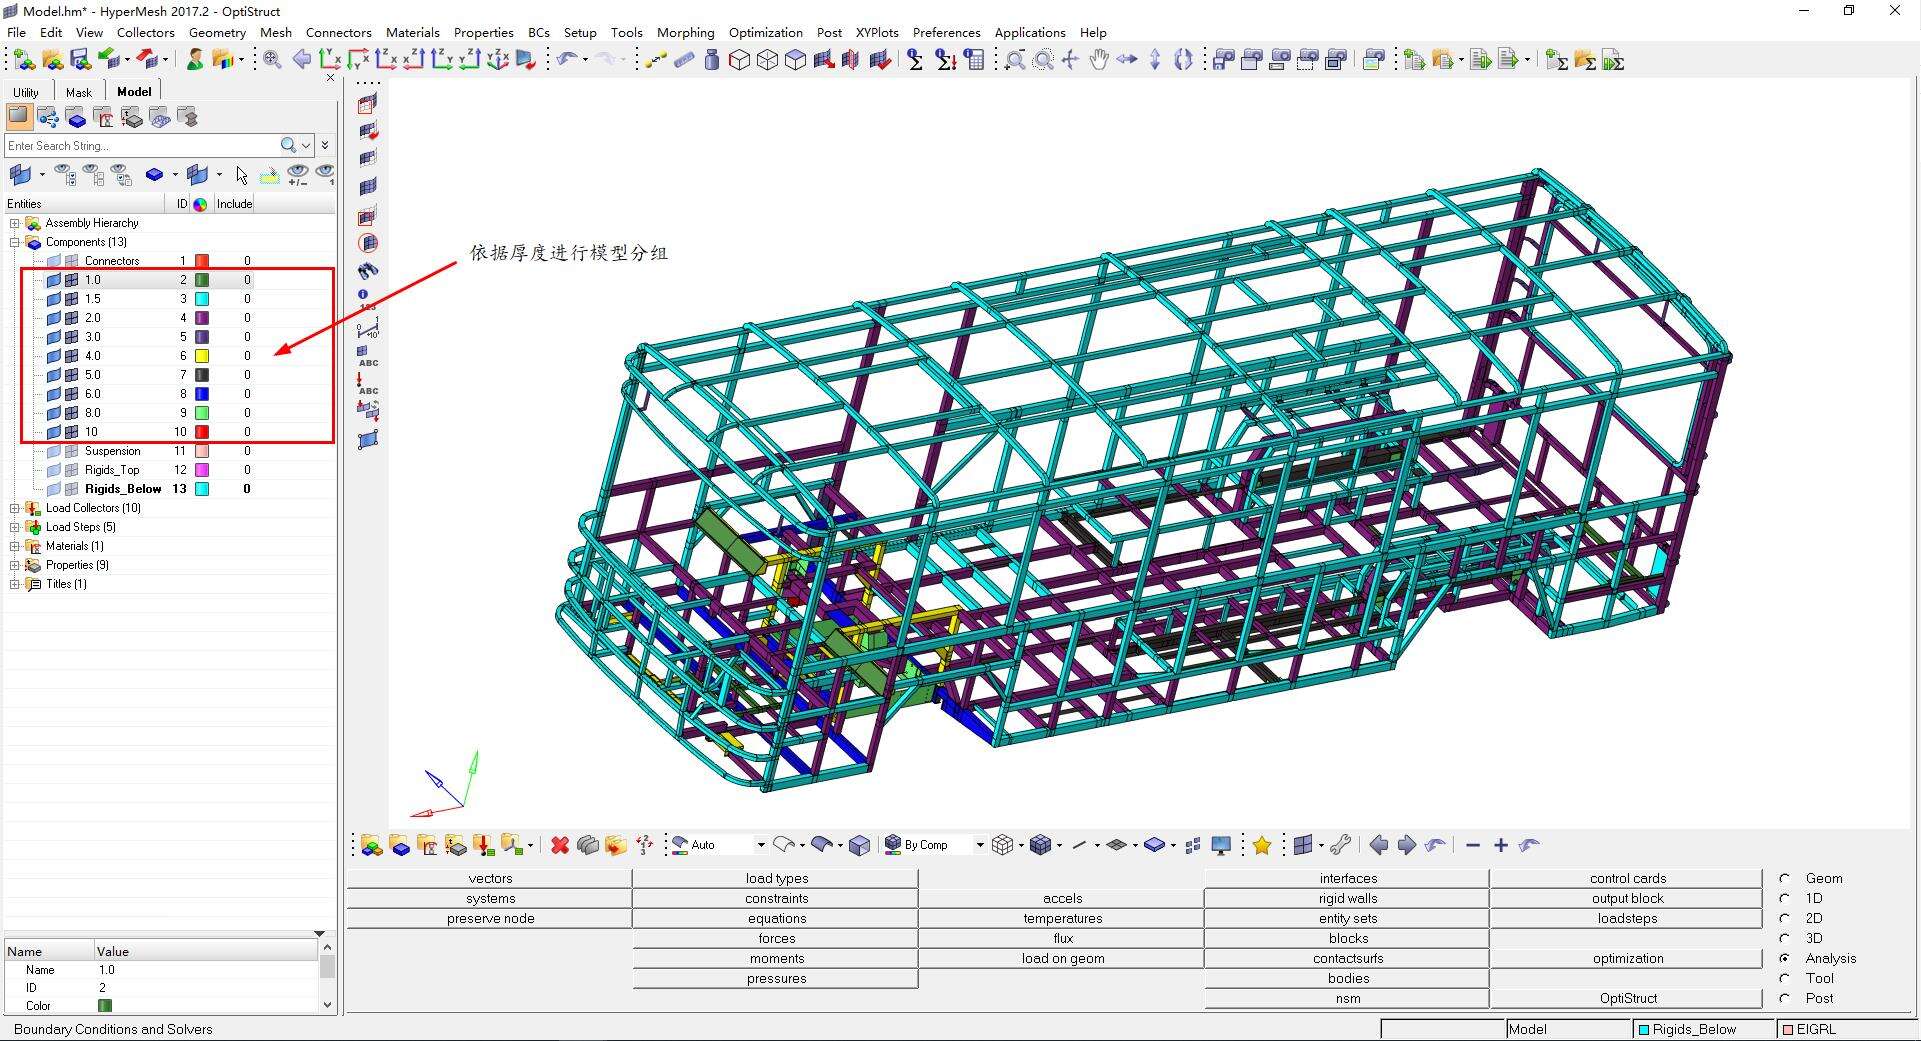This screenshot has height=1041, width=1921.
Task: Switch to the Utility tab
Action: pos(26,92)
